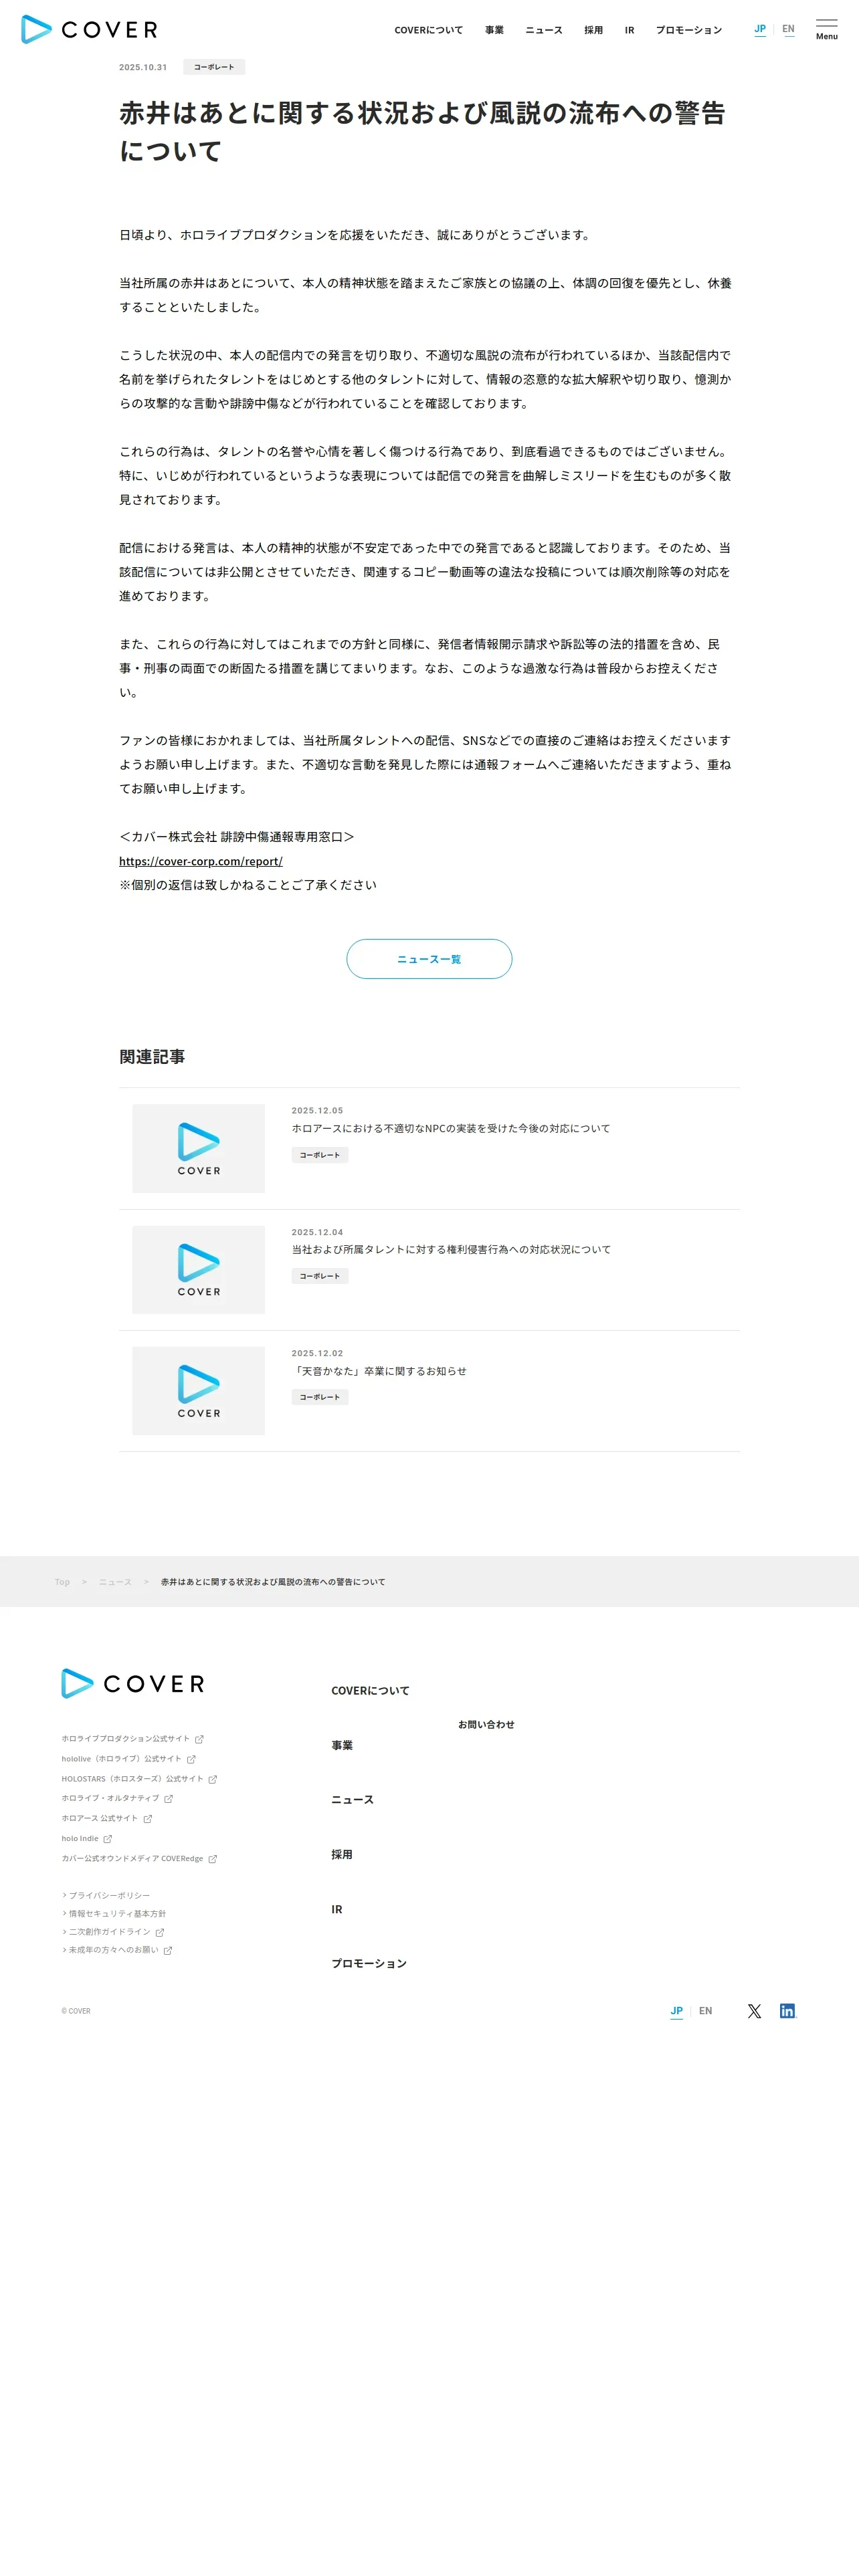This screenshot has width=859, height=2576.
Task: Open お問い合わせ in the footer
Action: click(x=486, y=1725)
